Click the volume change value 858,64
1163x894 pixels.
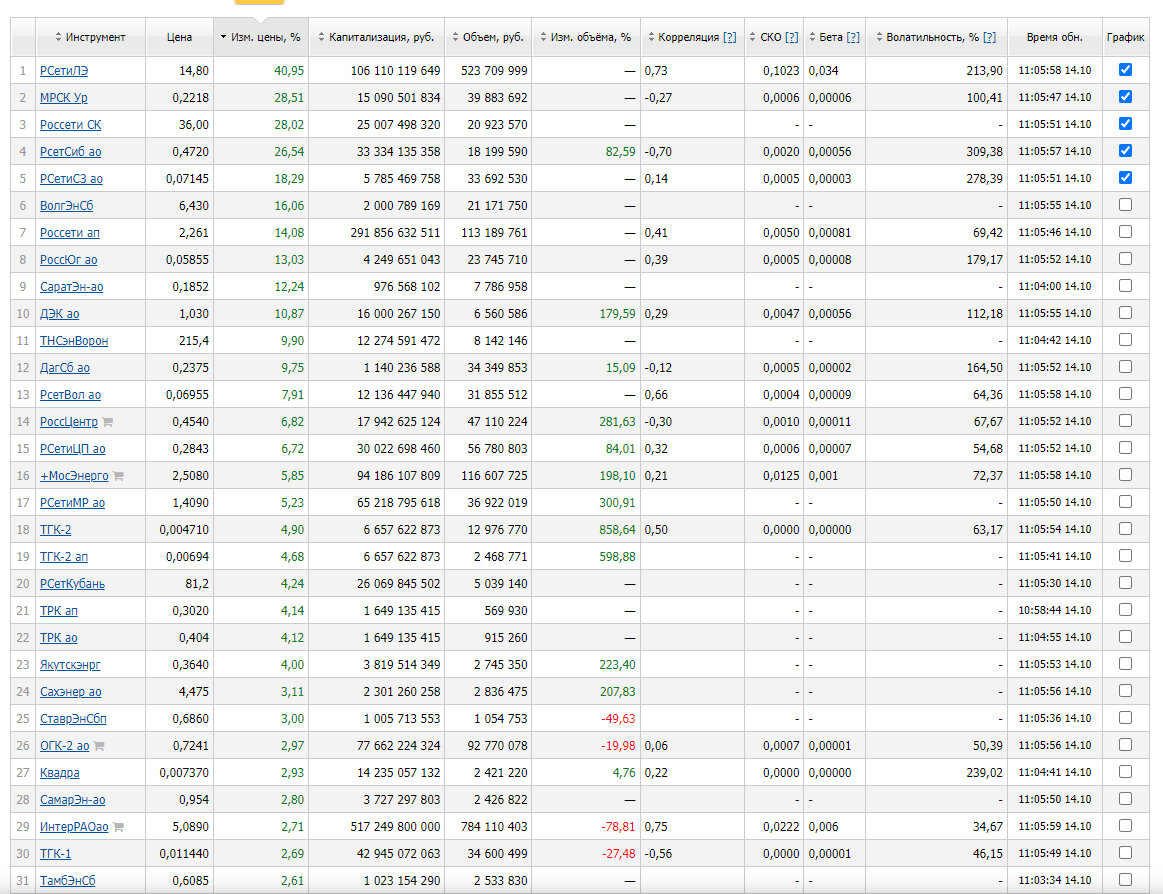(617, 530)
